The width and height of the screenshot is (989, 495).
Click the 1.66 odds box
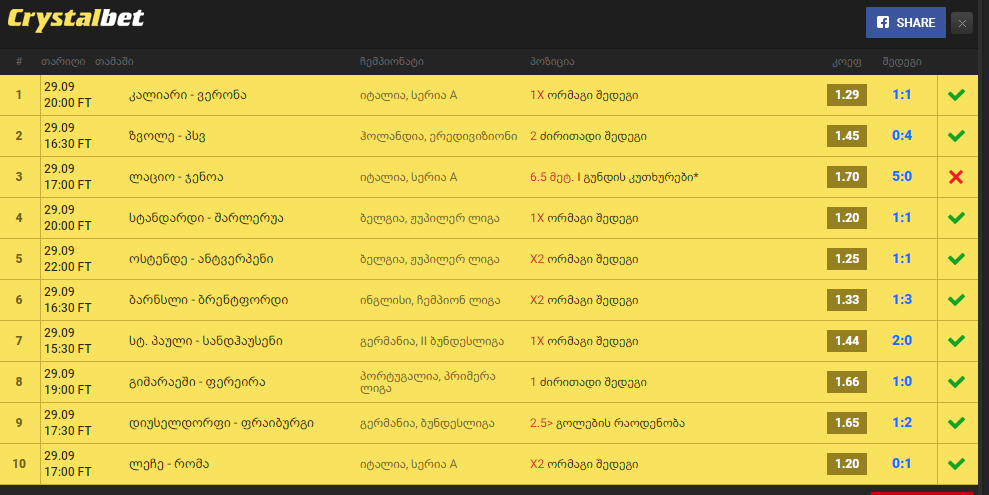[846, 381]
